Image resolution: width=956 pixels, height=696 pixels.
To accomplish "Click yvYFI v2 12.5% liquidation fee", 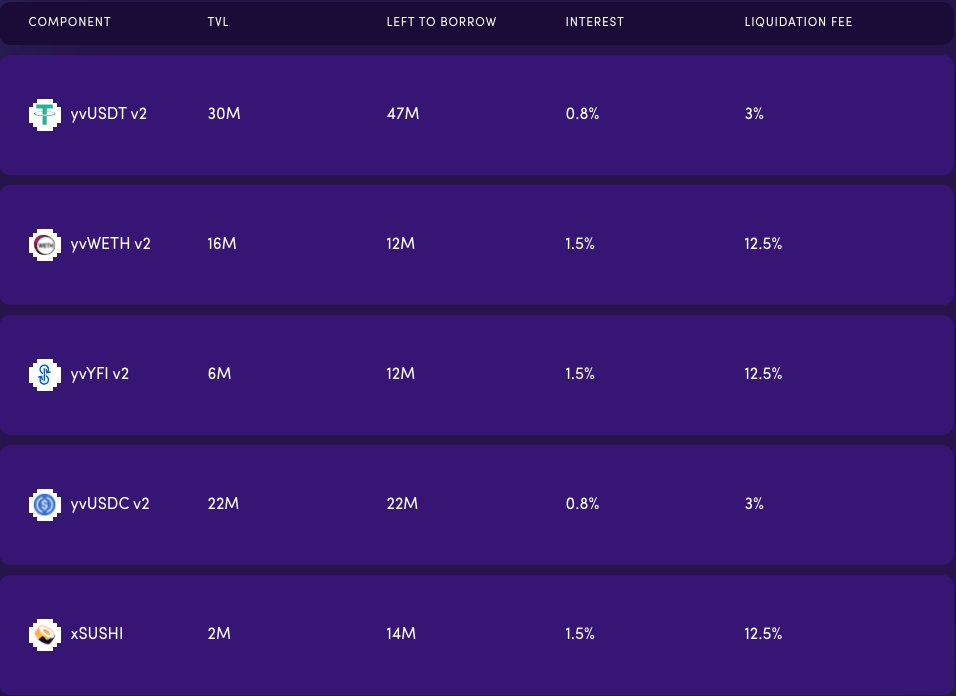I will coord(763,374).
